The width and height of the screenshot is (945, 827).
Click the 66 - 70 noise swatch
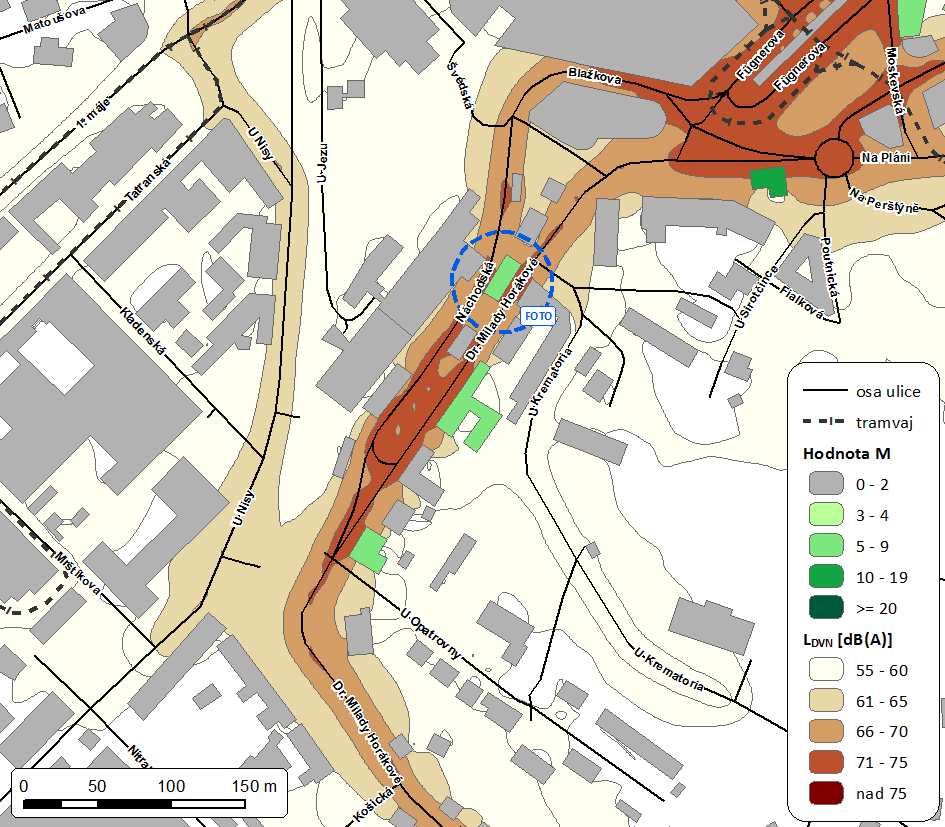click(x=826, y=731)
